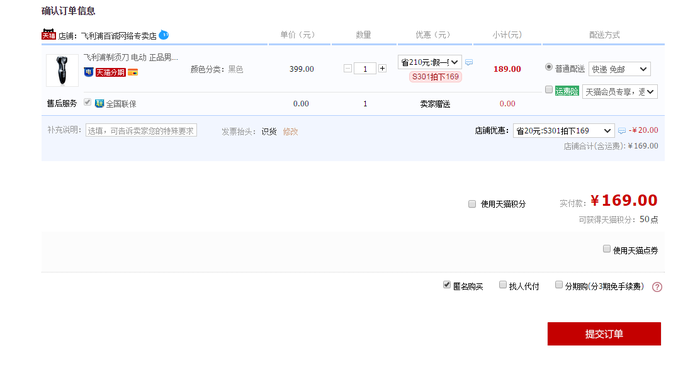
Task: Open the 飞利浦制须刀 product title link
Action: click(x=131, y=58)
